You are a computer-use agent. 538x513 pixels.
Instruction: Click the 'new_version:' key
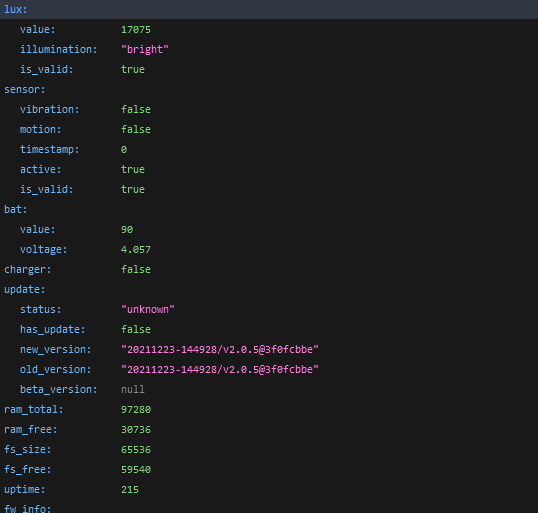56,350
